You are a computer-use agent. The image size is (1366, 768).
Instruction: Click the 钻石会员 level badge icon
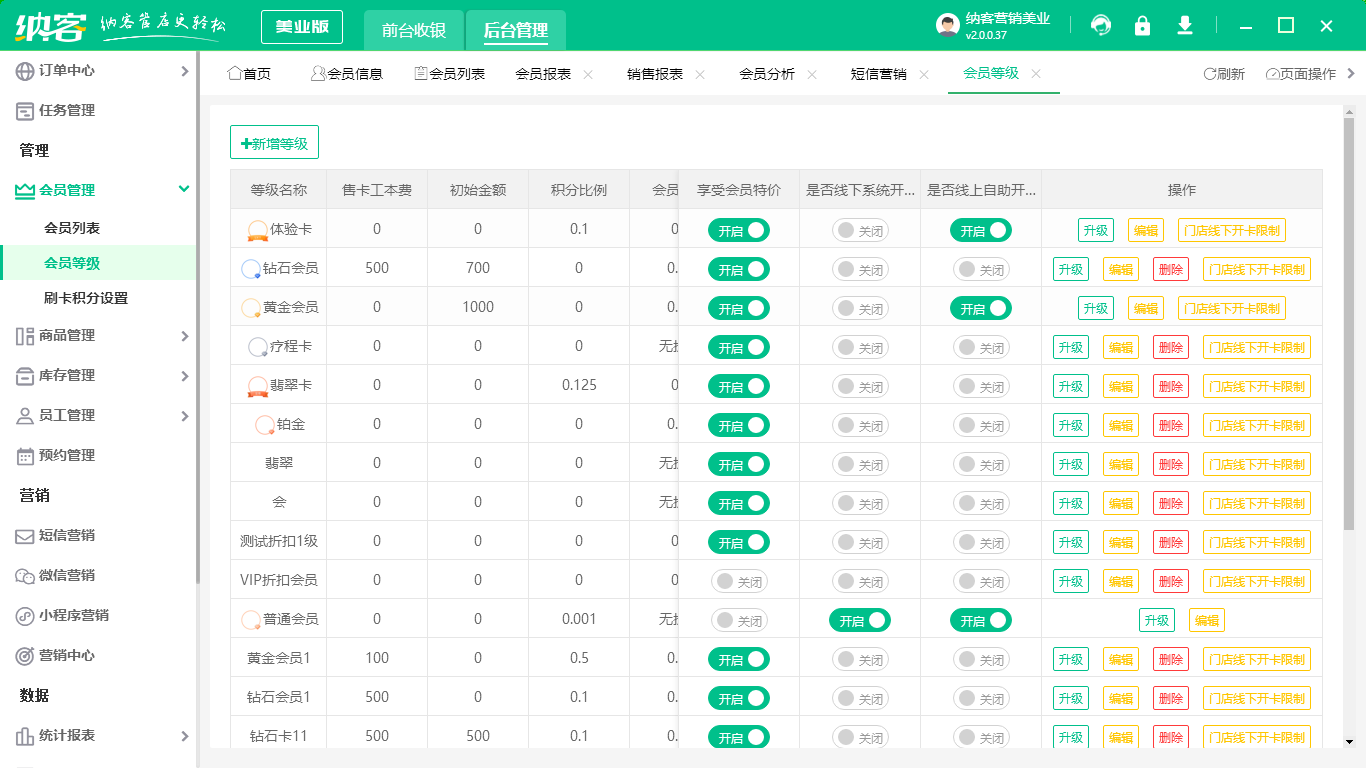[x=251, y=269]
